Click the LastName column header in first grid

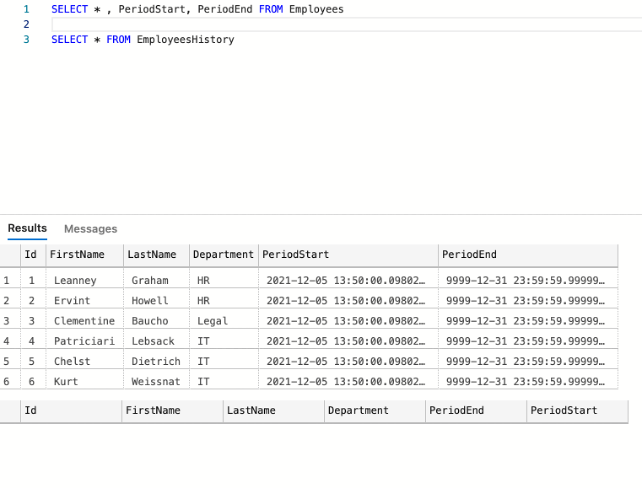[x=156, y=255]
